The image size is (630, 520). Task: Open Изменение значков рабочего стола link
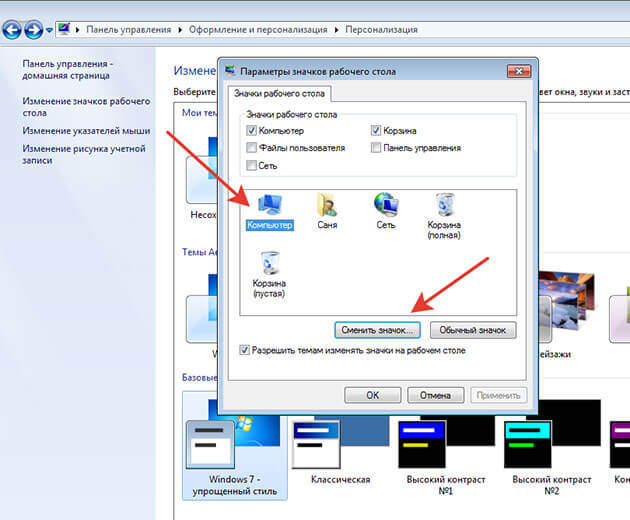[86, 107]
